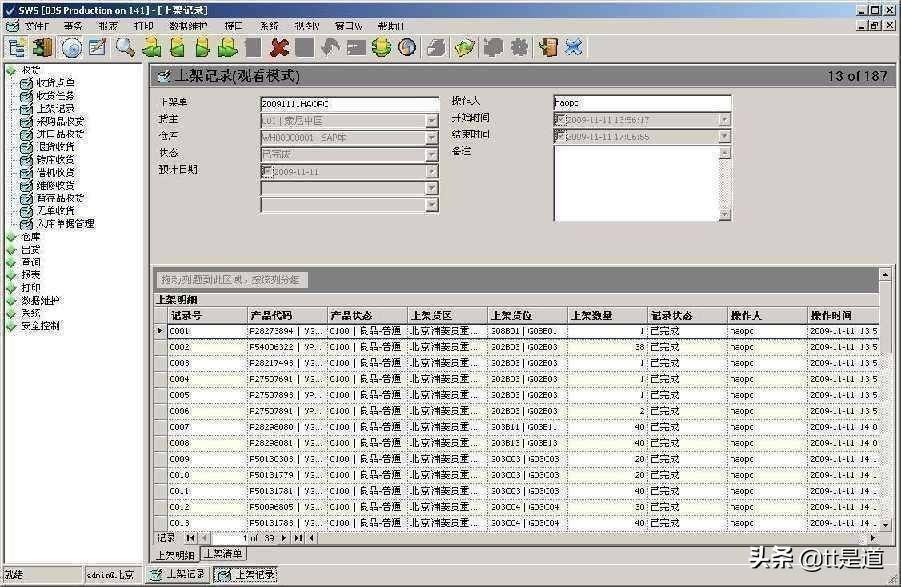Click the last-record button in grid navigator
This screenshot has width=901, height=587.
pos(298,538)
